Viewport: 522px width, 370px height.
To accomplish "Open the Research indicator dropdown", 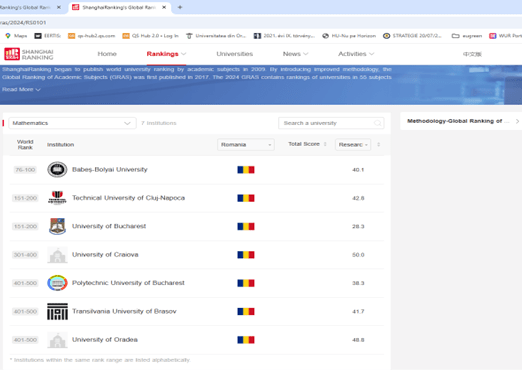I will 353,145.
